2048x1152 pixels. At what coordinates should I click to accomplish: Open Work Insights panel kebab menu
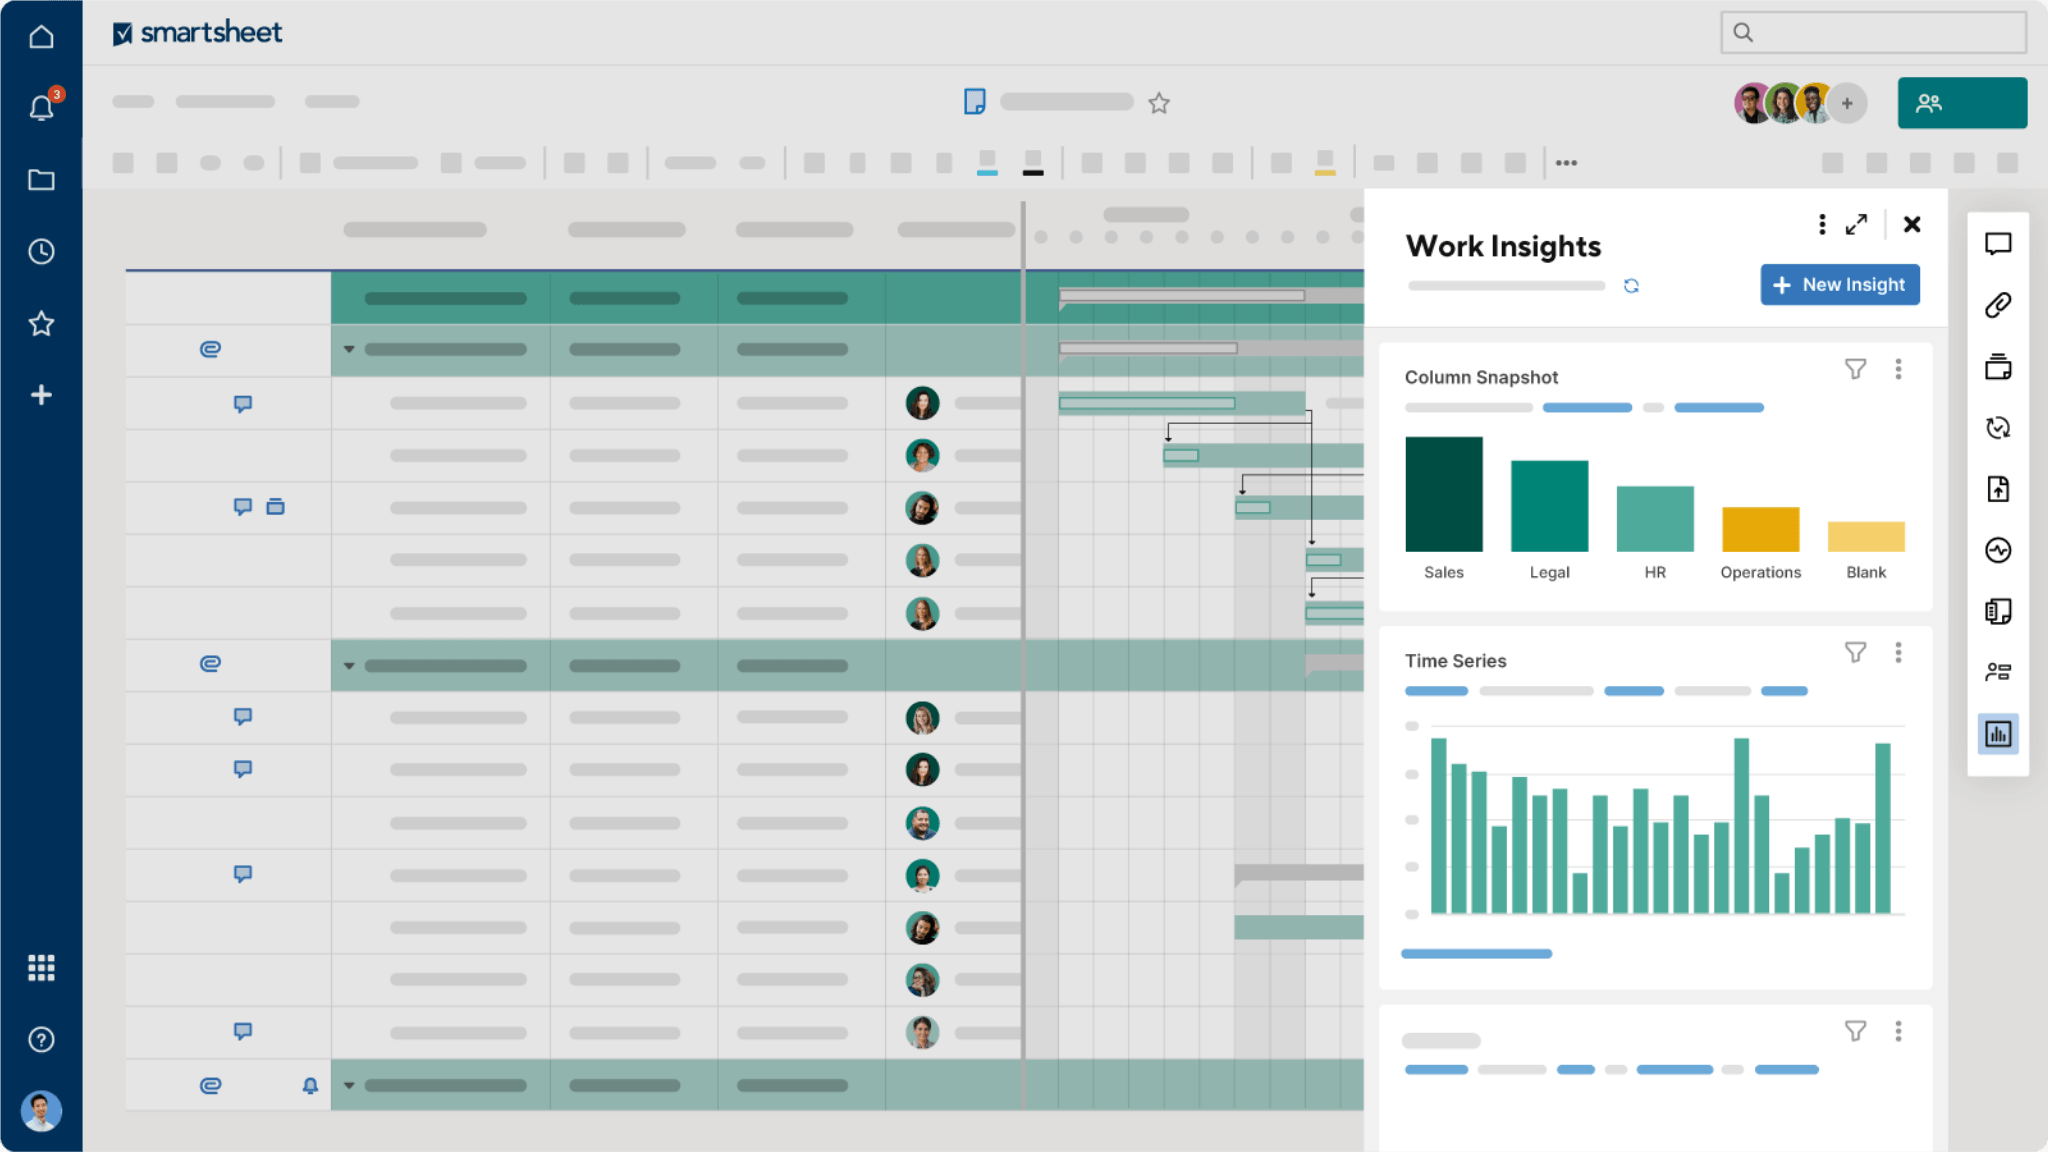tap(1821, 224)
